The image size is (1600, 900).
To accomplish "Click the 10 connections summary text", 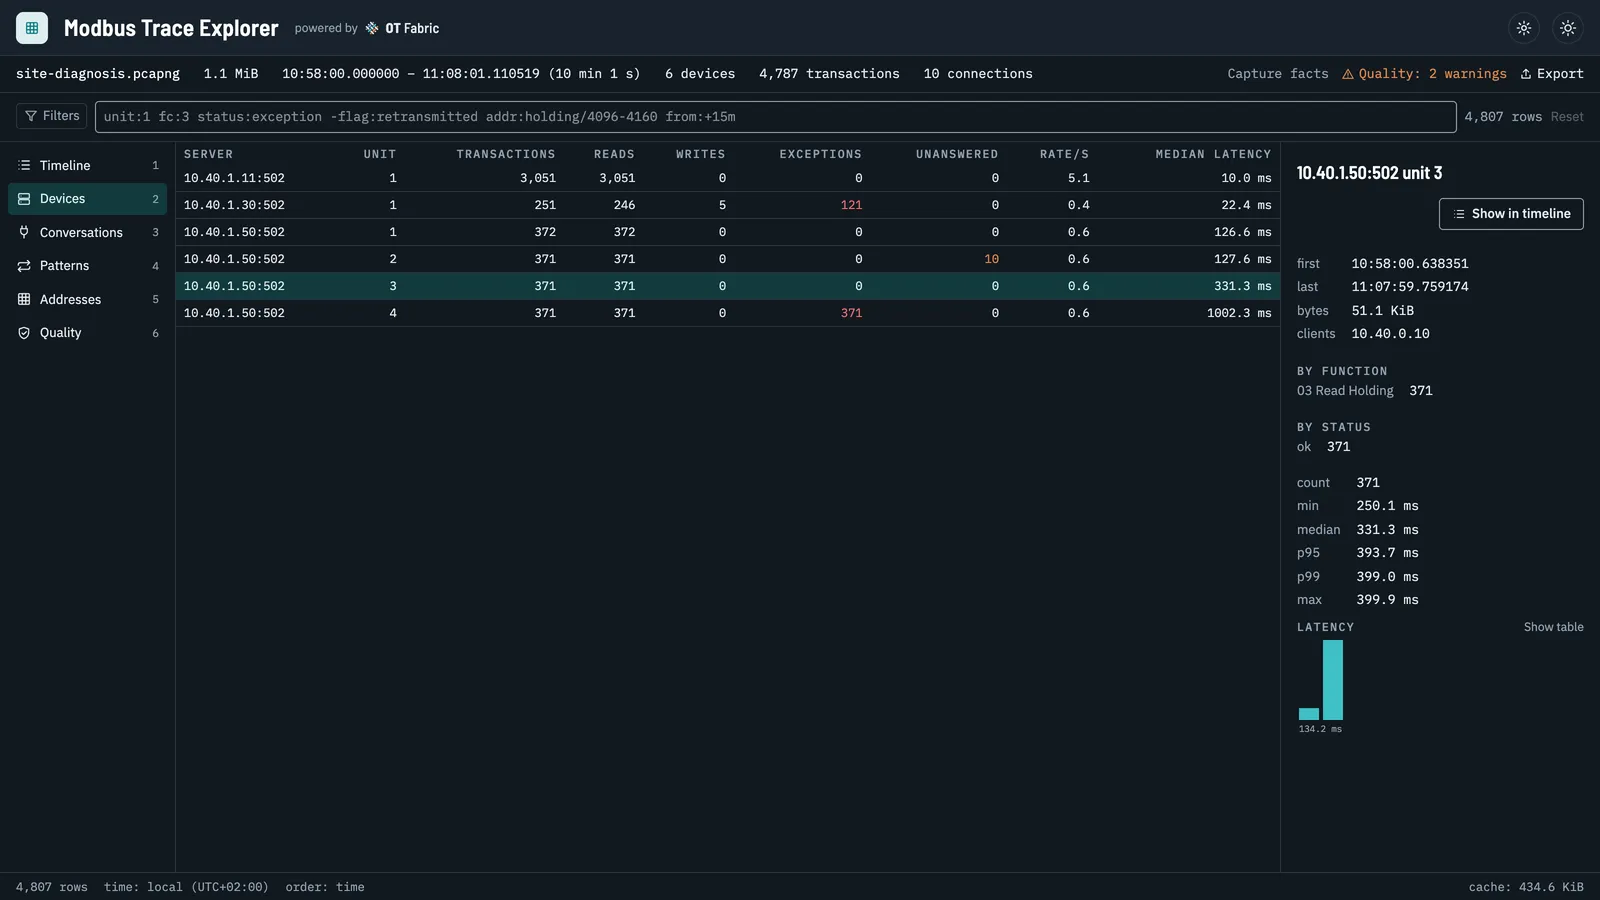I will click(978, 74).
